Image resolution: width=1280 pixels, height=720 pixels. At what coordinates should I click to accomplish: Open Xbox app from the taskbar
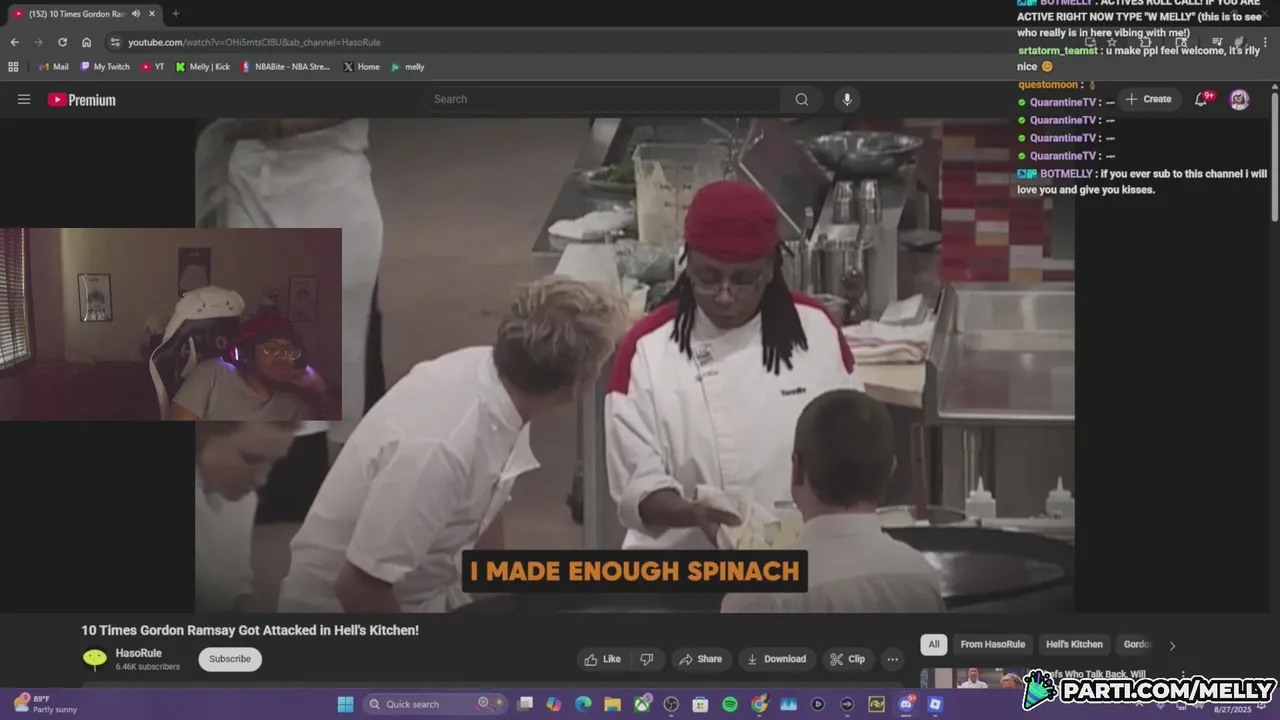point(642,704)
